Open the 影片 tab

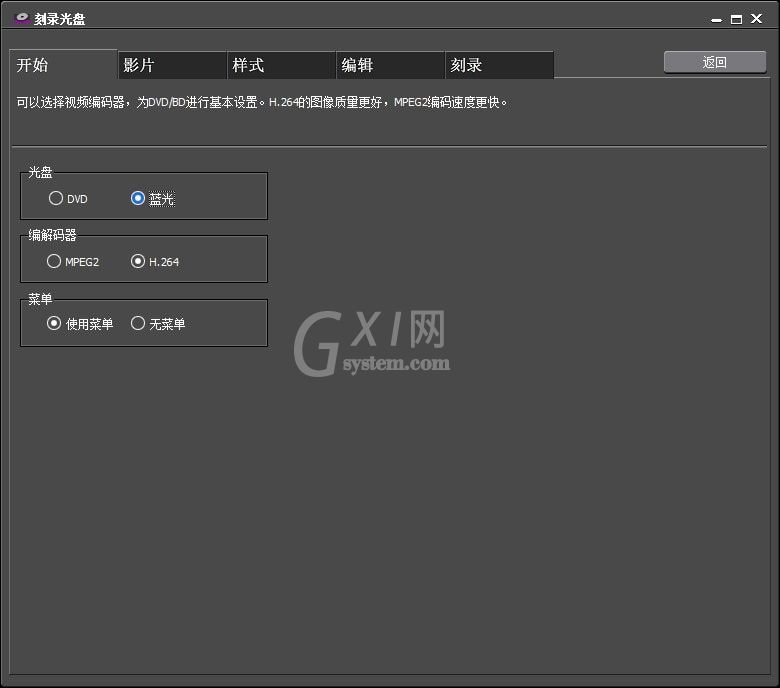point(172,65)
